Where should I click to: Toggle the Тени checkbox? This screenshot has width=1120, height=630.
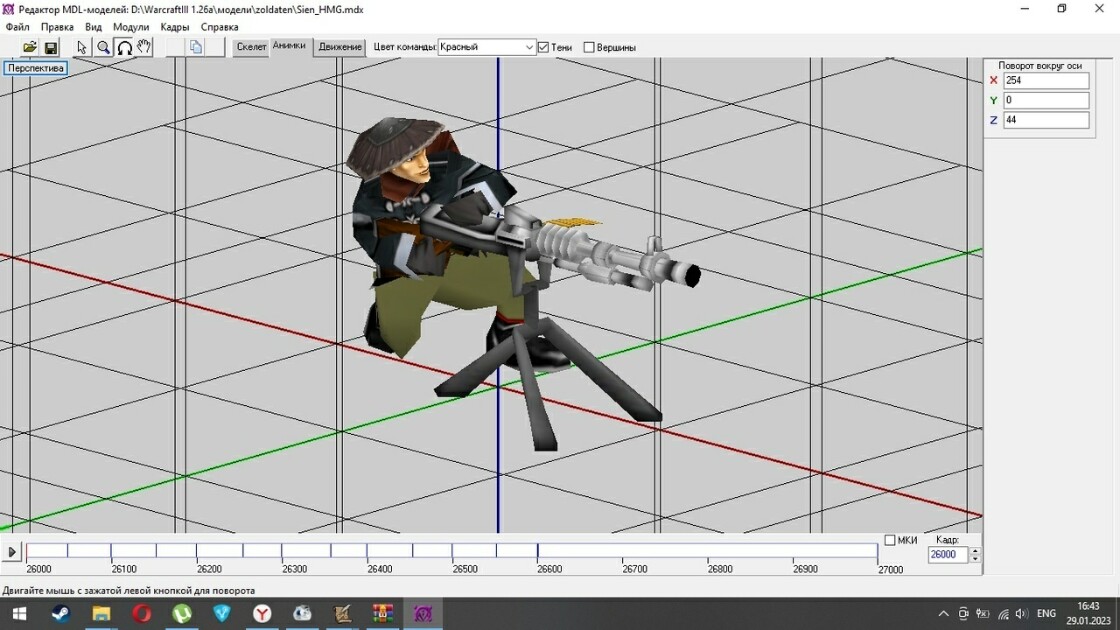(544, 47)
